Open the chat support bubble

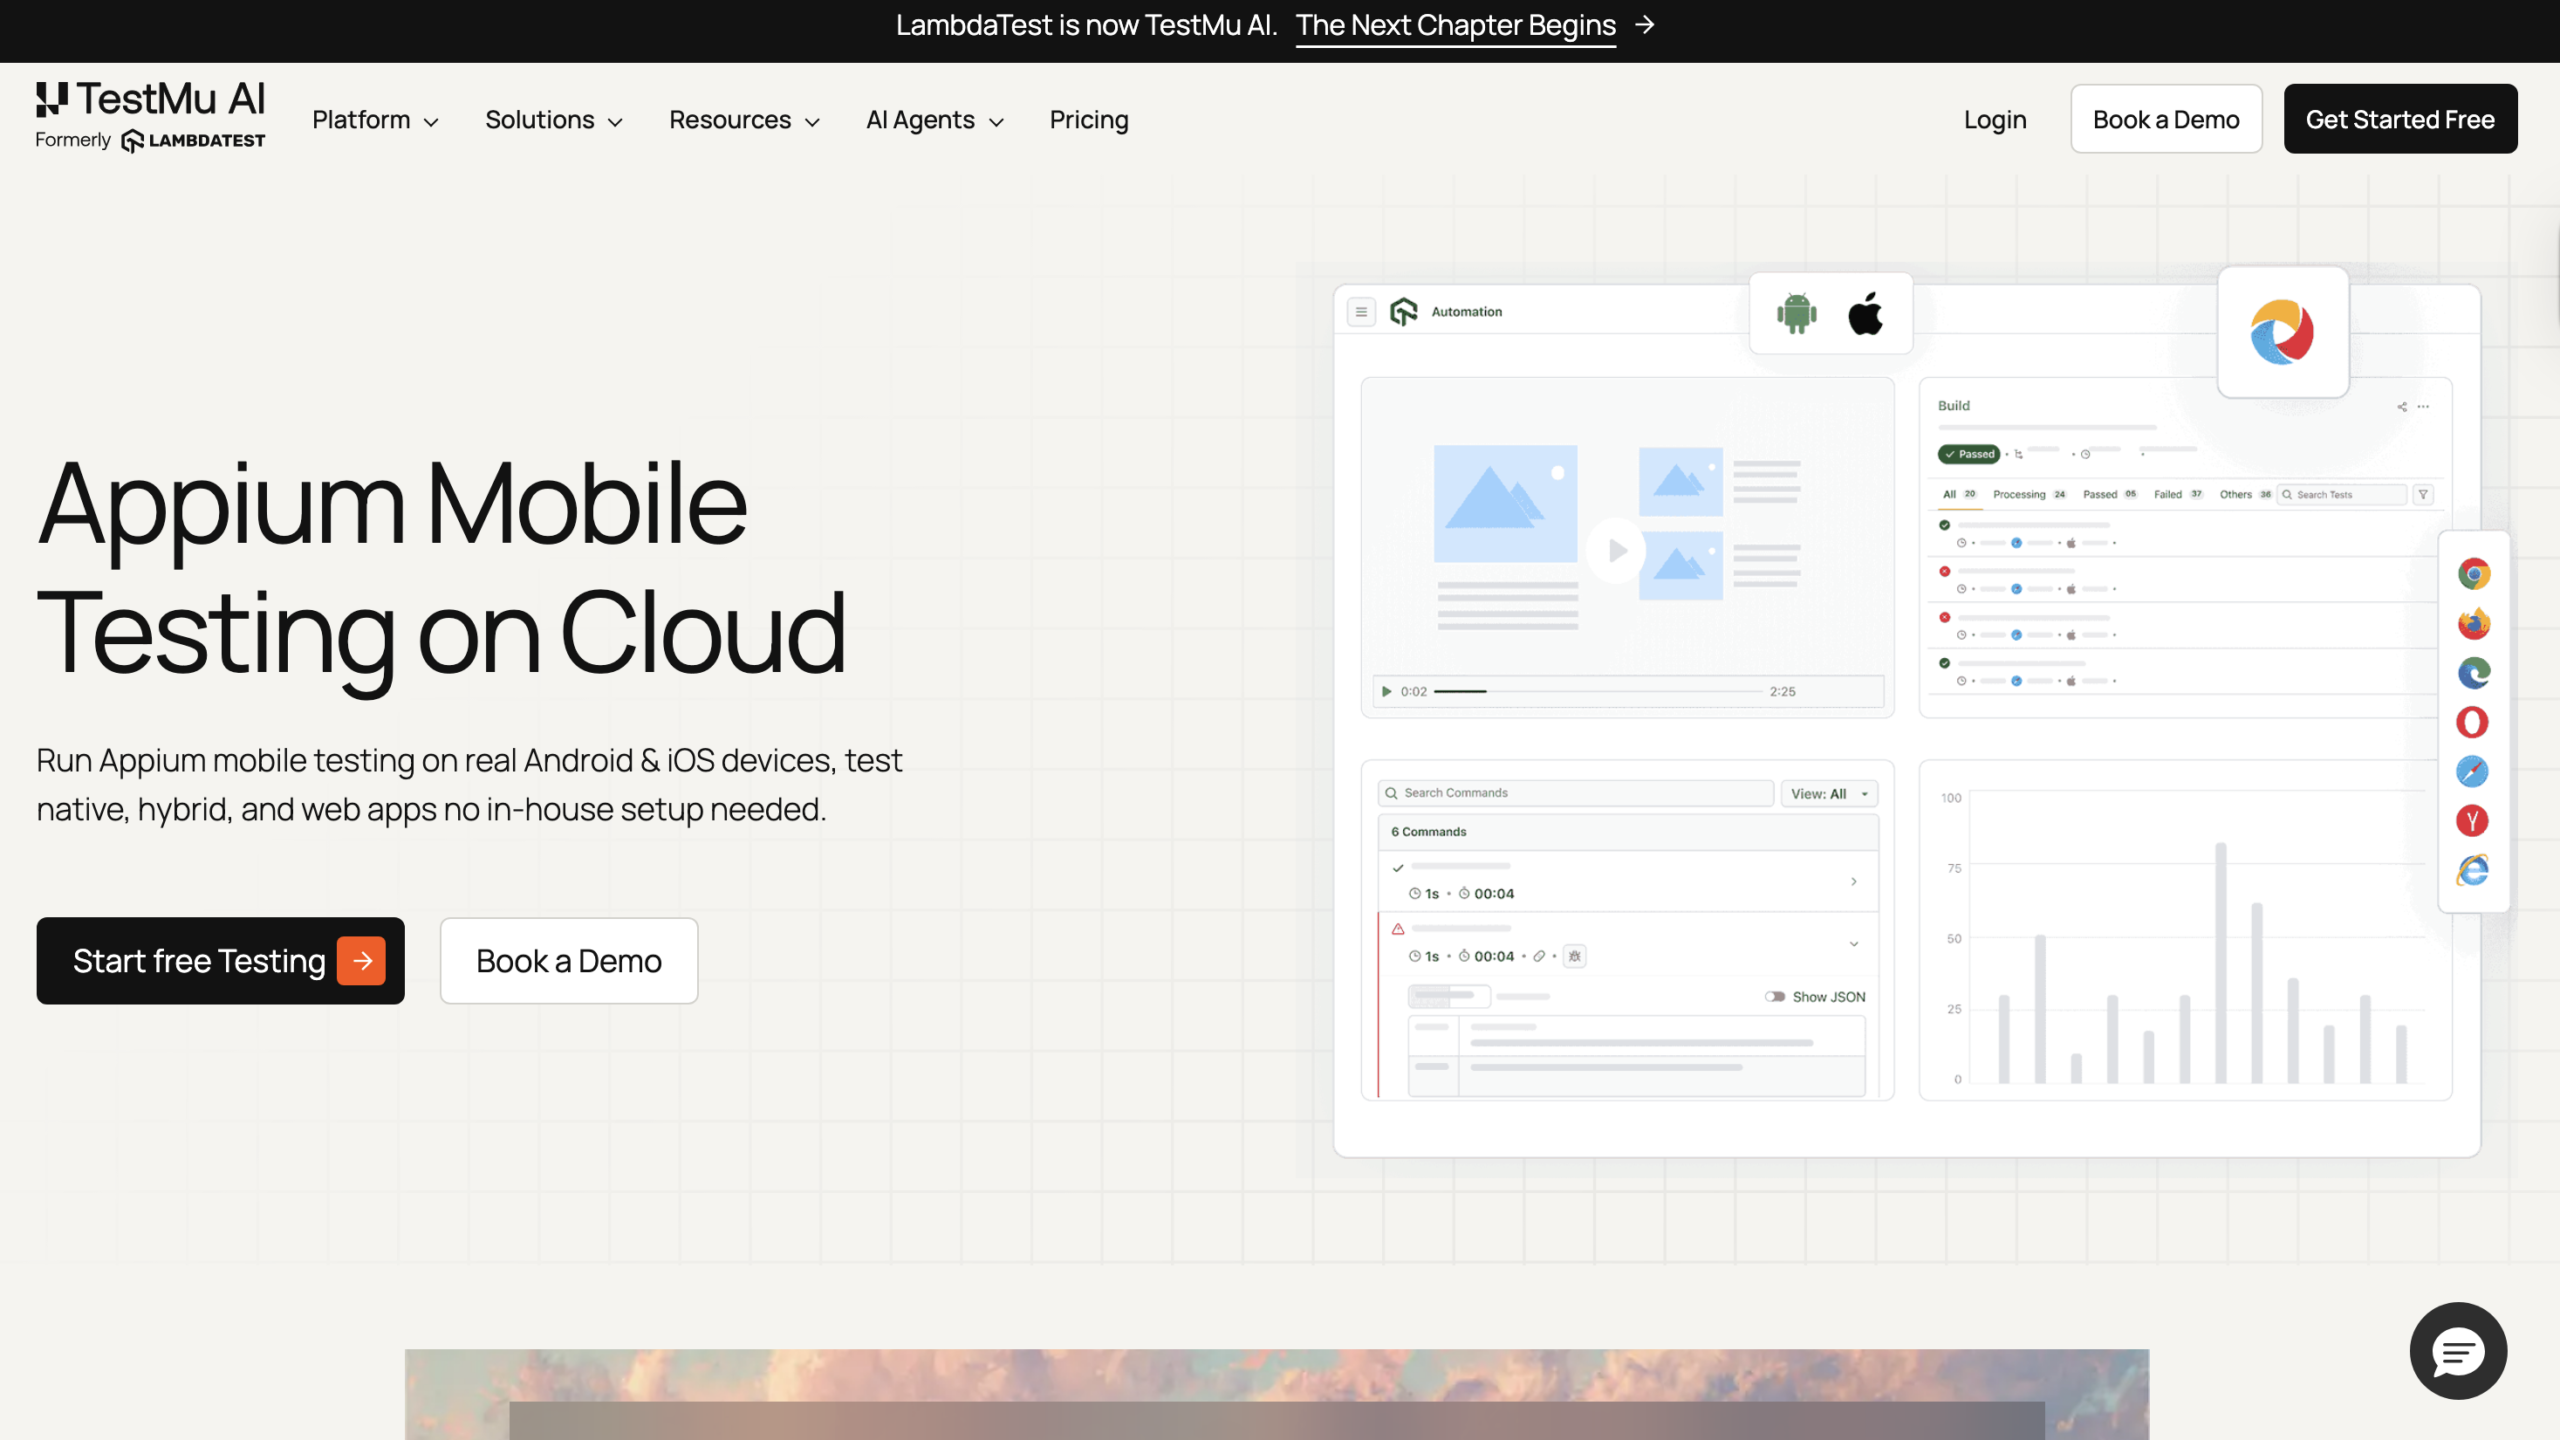2458,1351
